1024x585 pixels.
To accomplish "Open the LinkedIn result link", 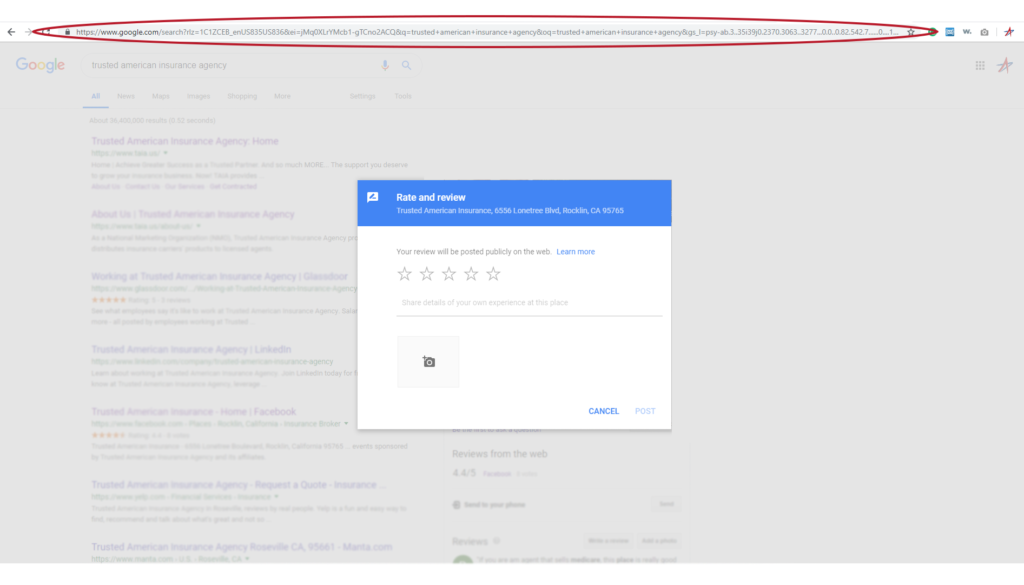I will tap(191, 349).
